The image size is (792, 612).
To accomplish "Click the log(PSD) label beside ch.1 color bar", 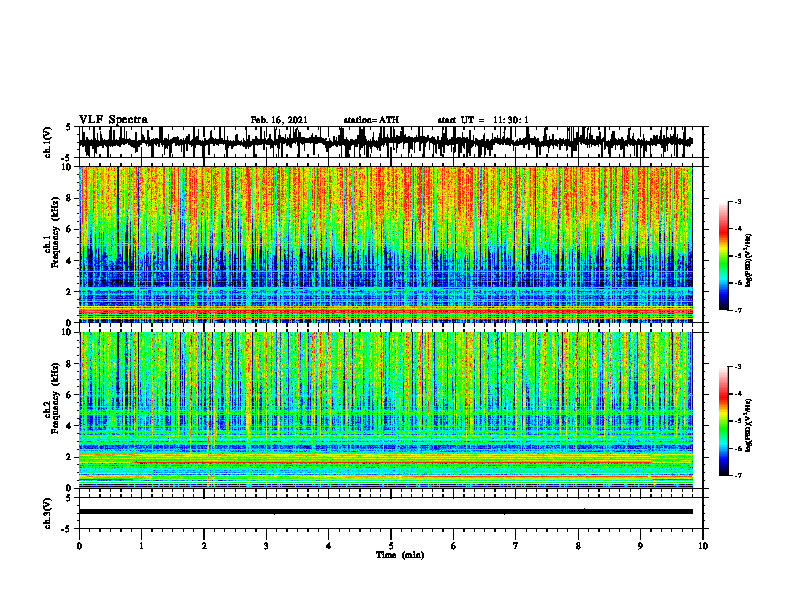I will [x=749, y=260].
